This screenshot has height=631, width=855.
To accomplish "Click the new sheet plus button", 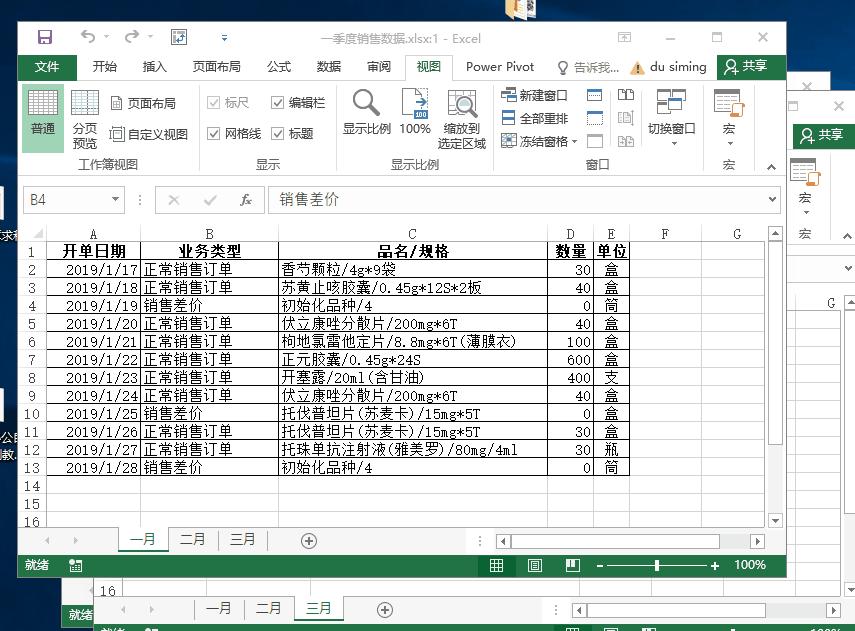I will (308, 539).
